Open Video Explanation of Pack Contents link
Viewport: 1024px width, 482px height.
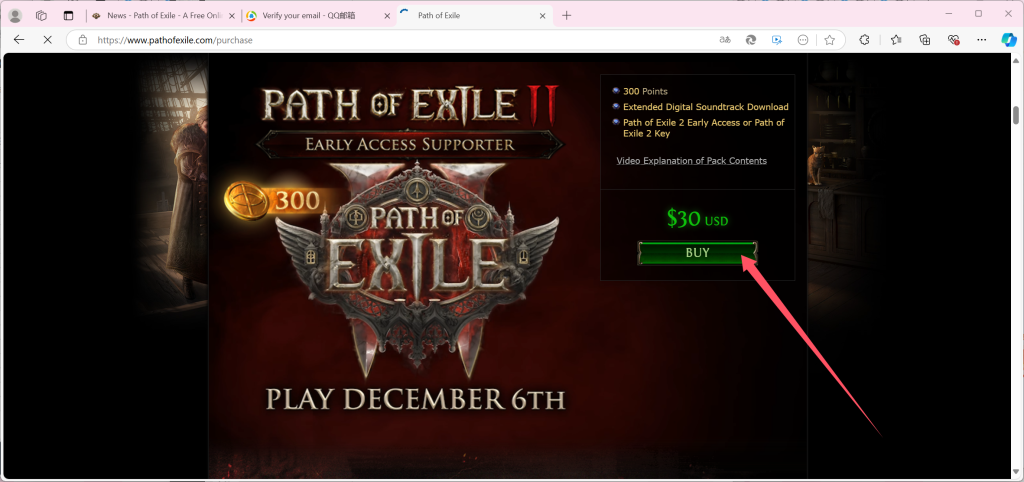(x=692, y=161)
